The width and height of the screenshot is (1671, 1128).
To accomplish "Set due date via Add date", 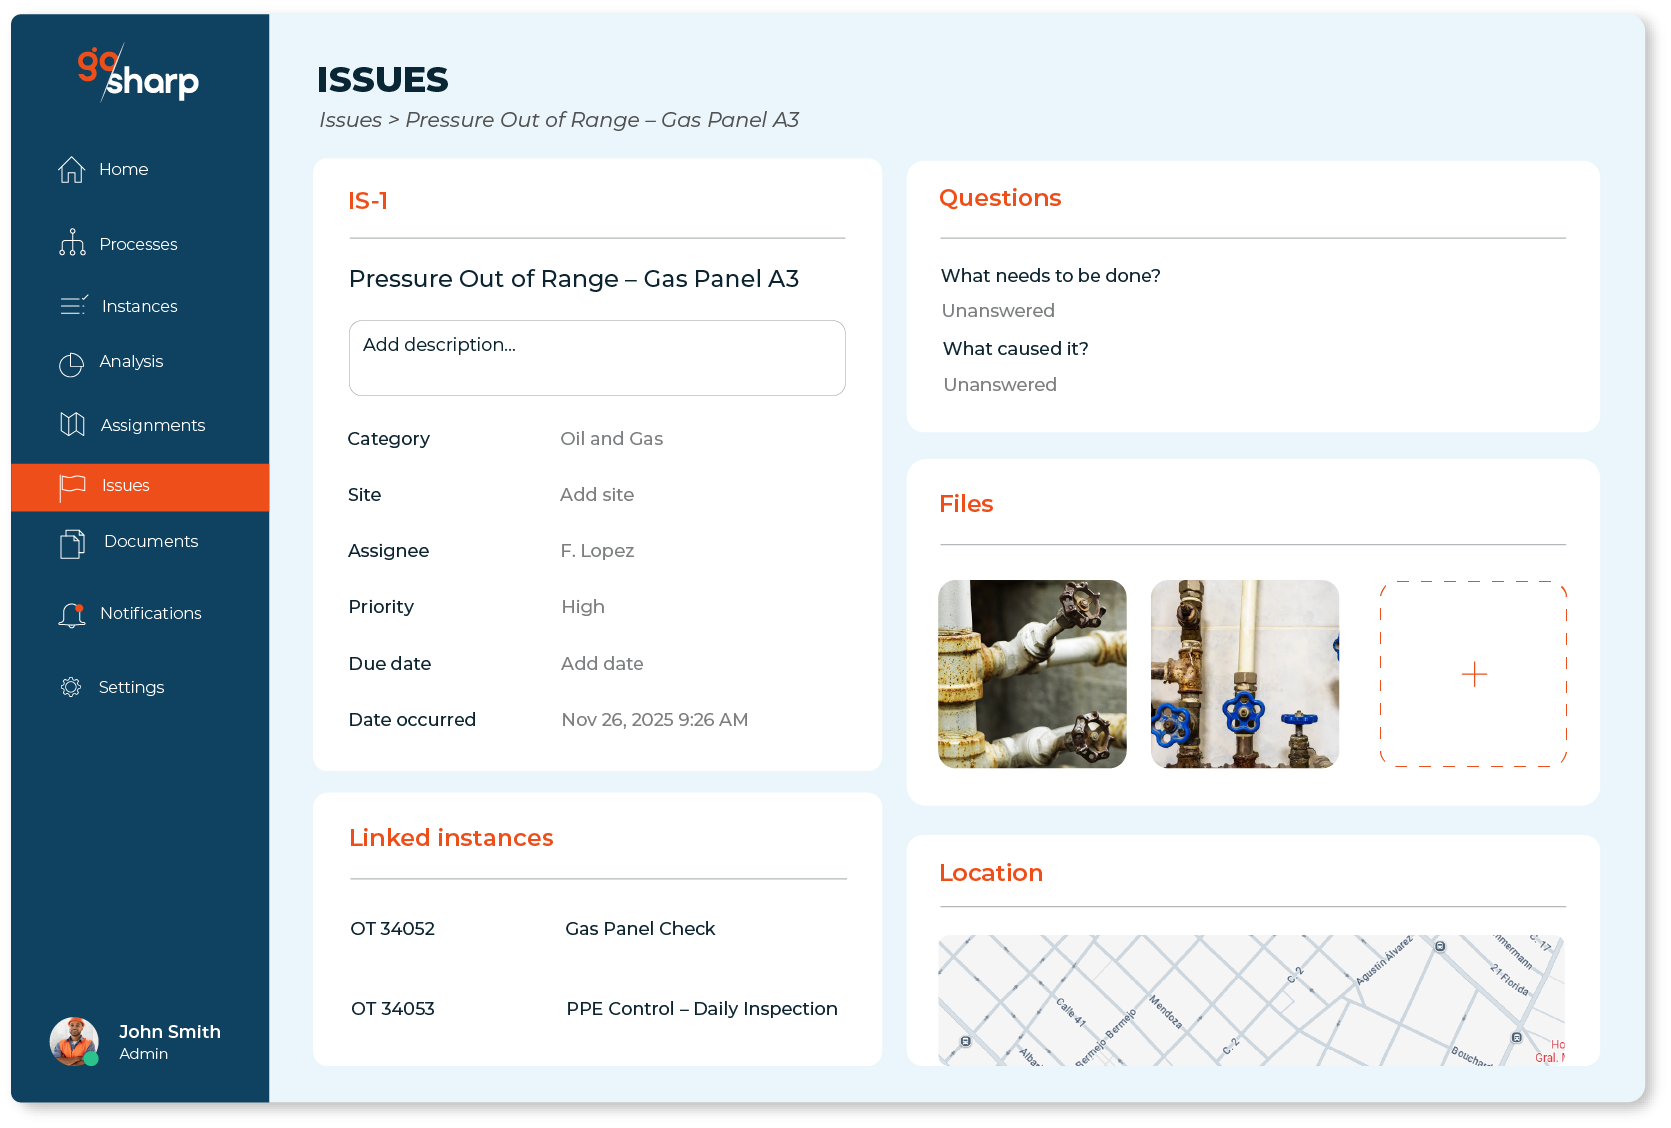I will [x=602, y=664].
